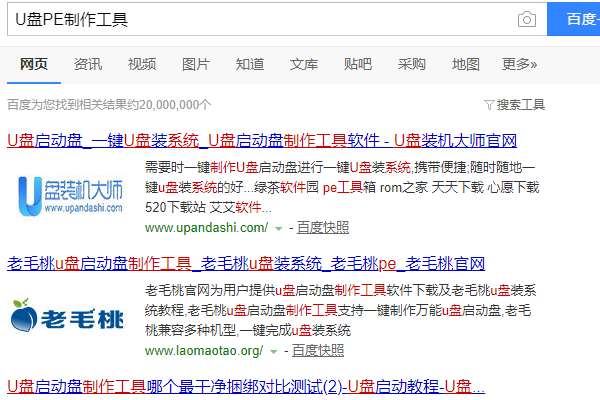Screen dimensions: 600x400
Task: Switch to the 图片 tab
Action: [196, 64]
